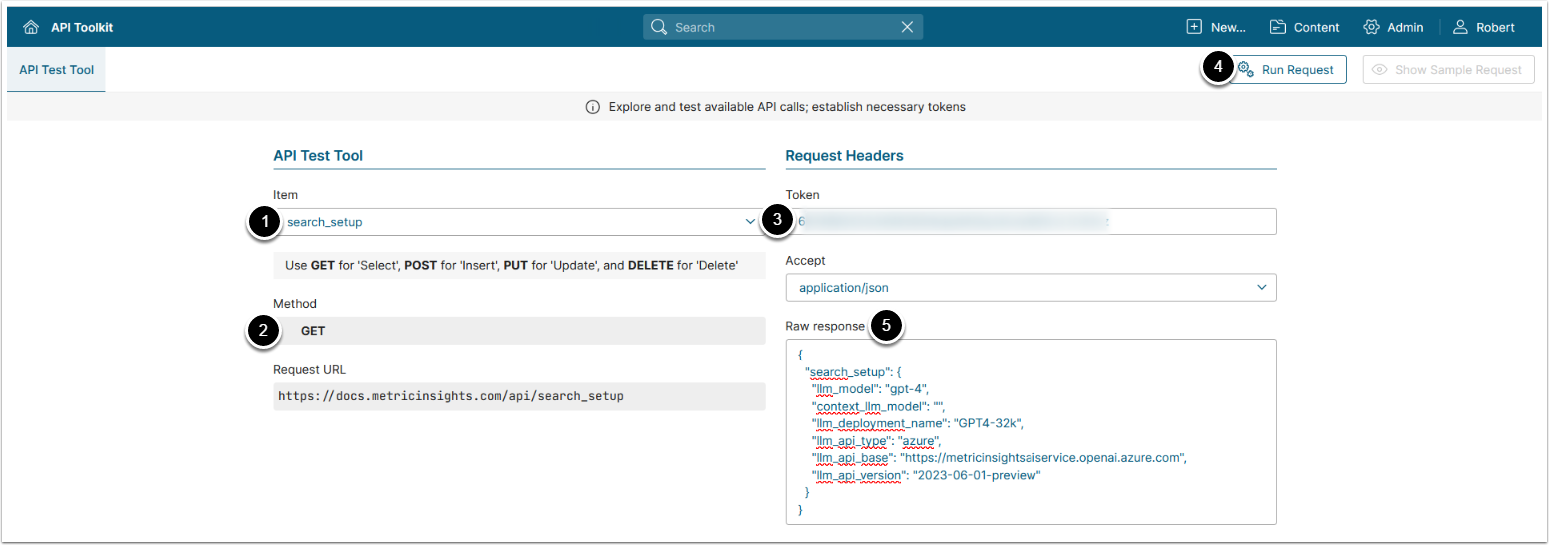Click the home icon in top bar
1549x545 pixels.
coord(31,27)
